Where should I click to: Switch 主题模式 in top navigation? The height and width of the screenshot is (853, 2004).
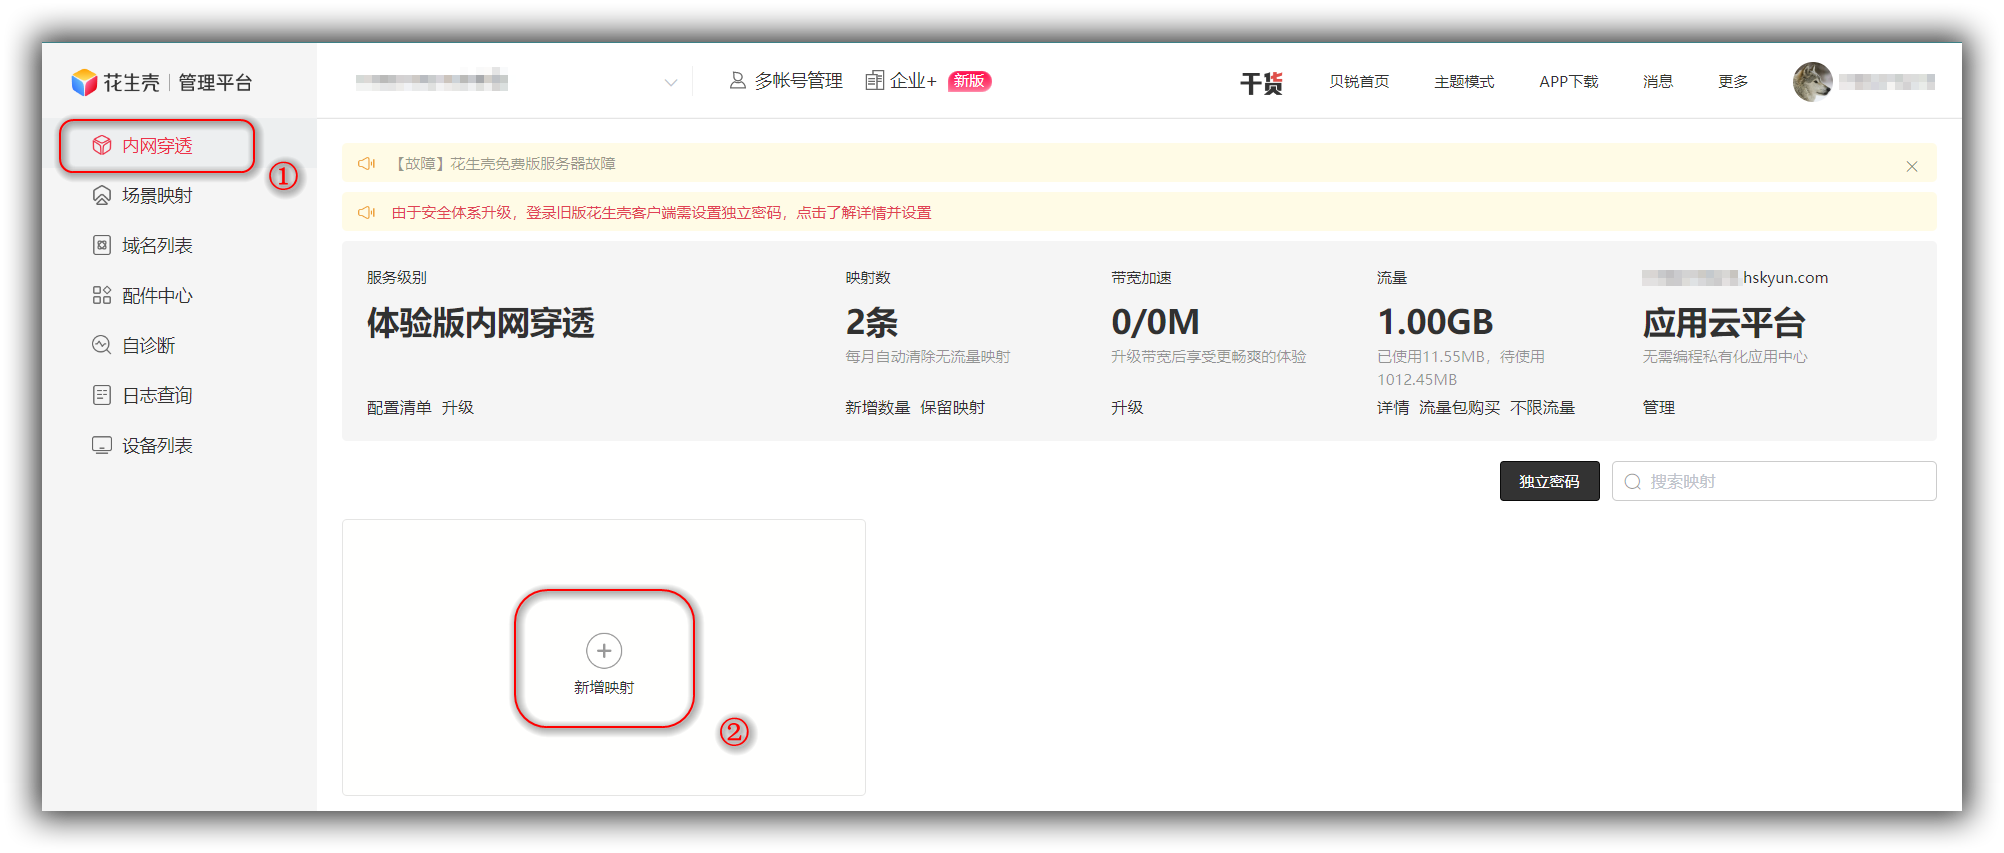[x=1464, y=81]
